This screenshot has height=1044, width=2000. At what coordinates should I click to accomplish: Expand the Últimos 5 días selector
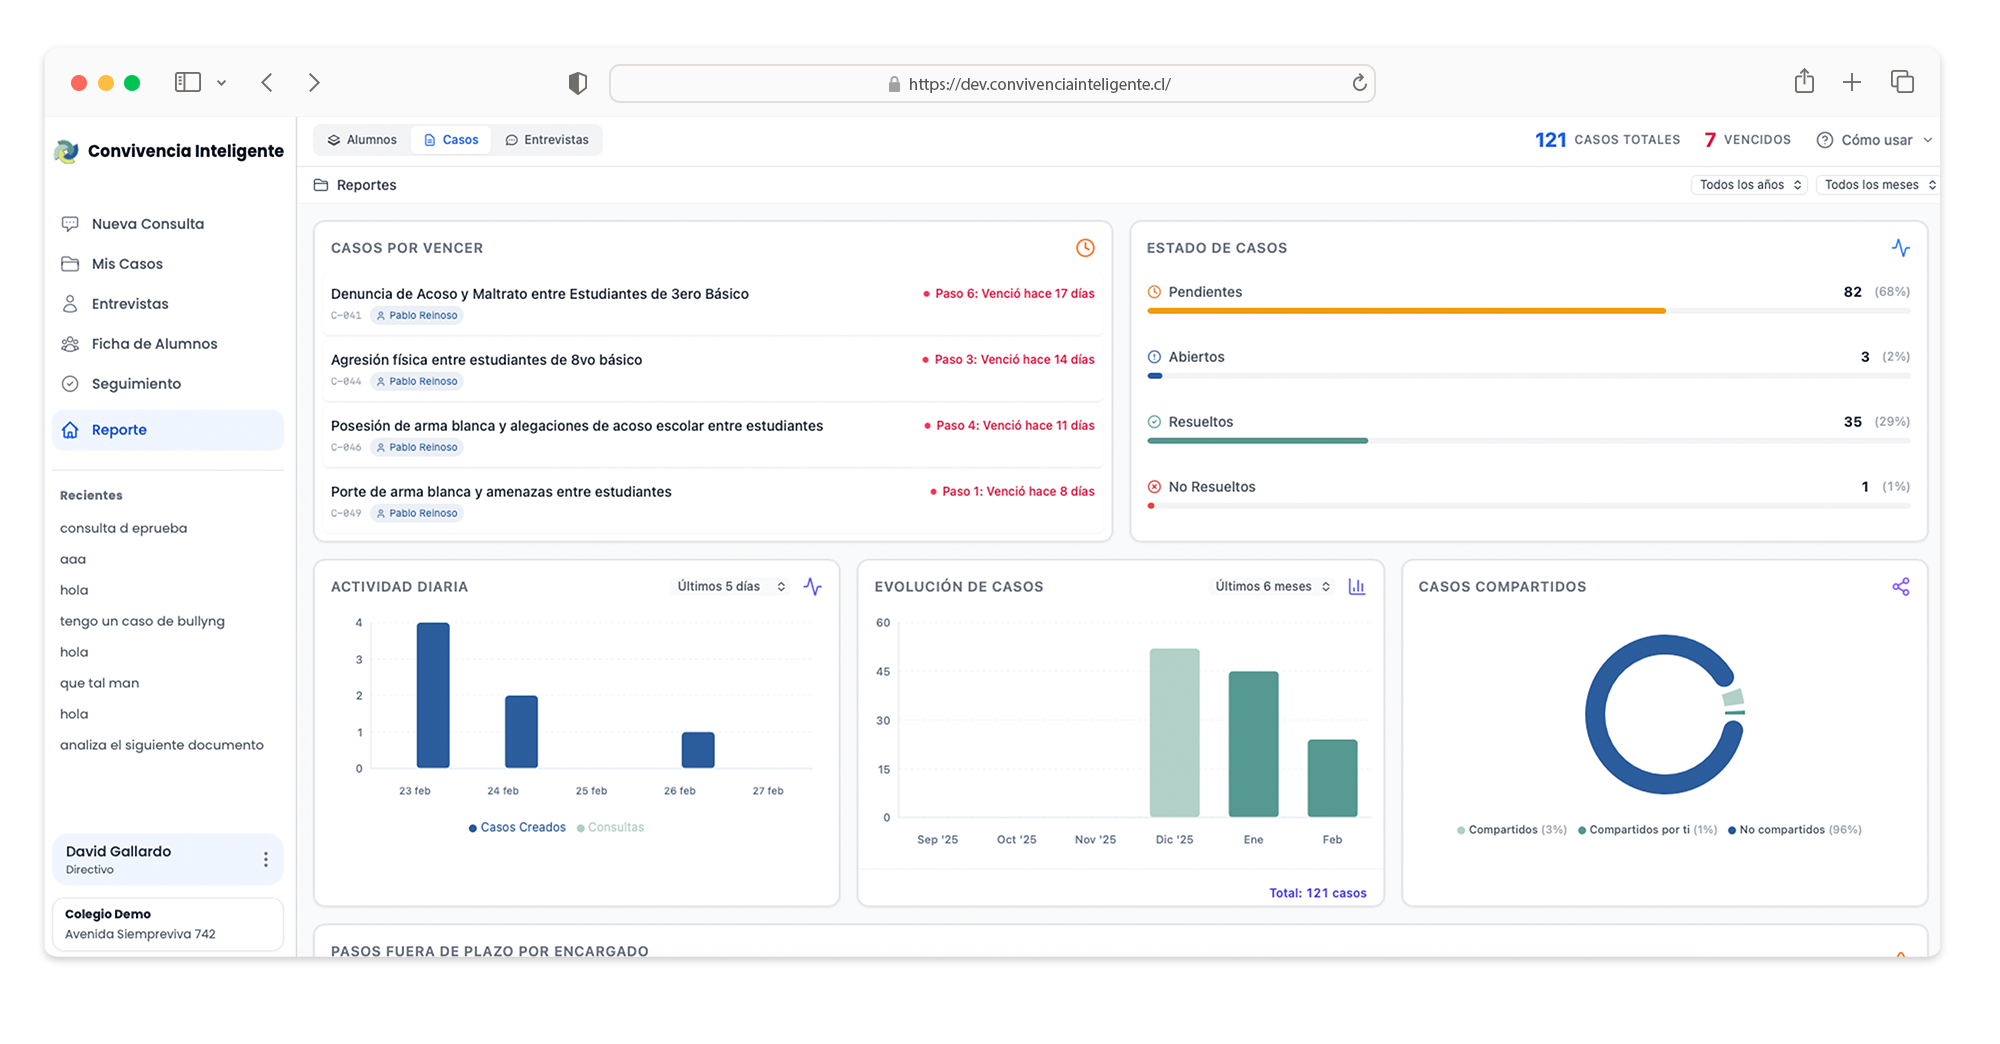point(730,587)
